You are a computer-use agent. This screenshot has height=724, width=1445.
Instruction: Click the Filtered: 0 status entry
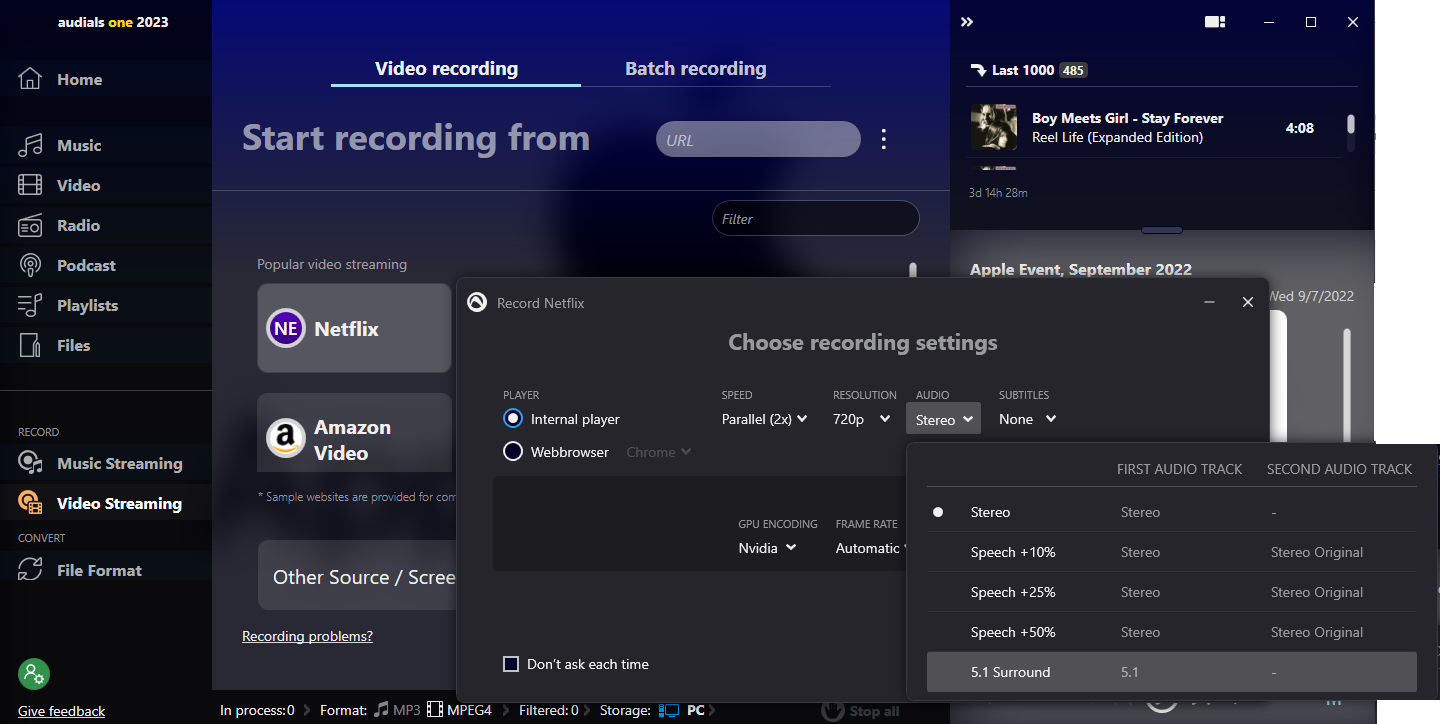click(x=548, y=711)
